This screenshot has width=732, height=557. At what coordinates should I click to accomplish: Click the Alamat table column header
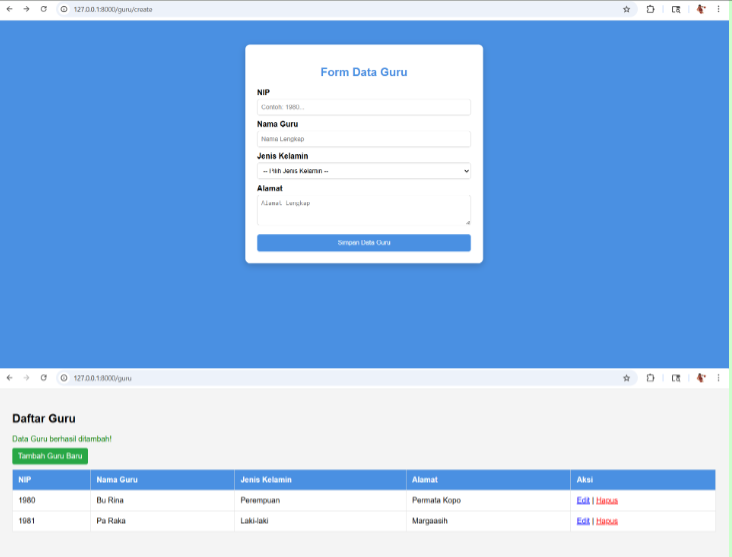coord(488,479)
